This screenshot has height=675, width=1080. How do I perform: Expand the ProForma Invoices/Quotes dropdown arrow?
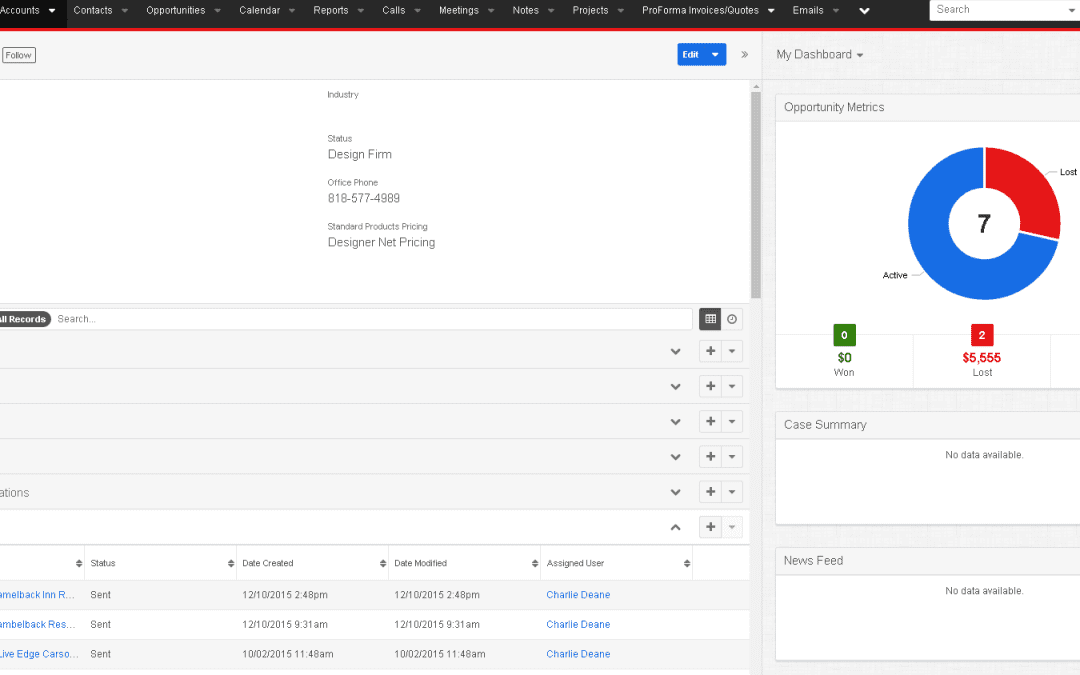[771, 11]
